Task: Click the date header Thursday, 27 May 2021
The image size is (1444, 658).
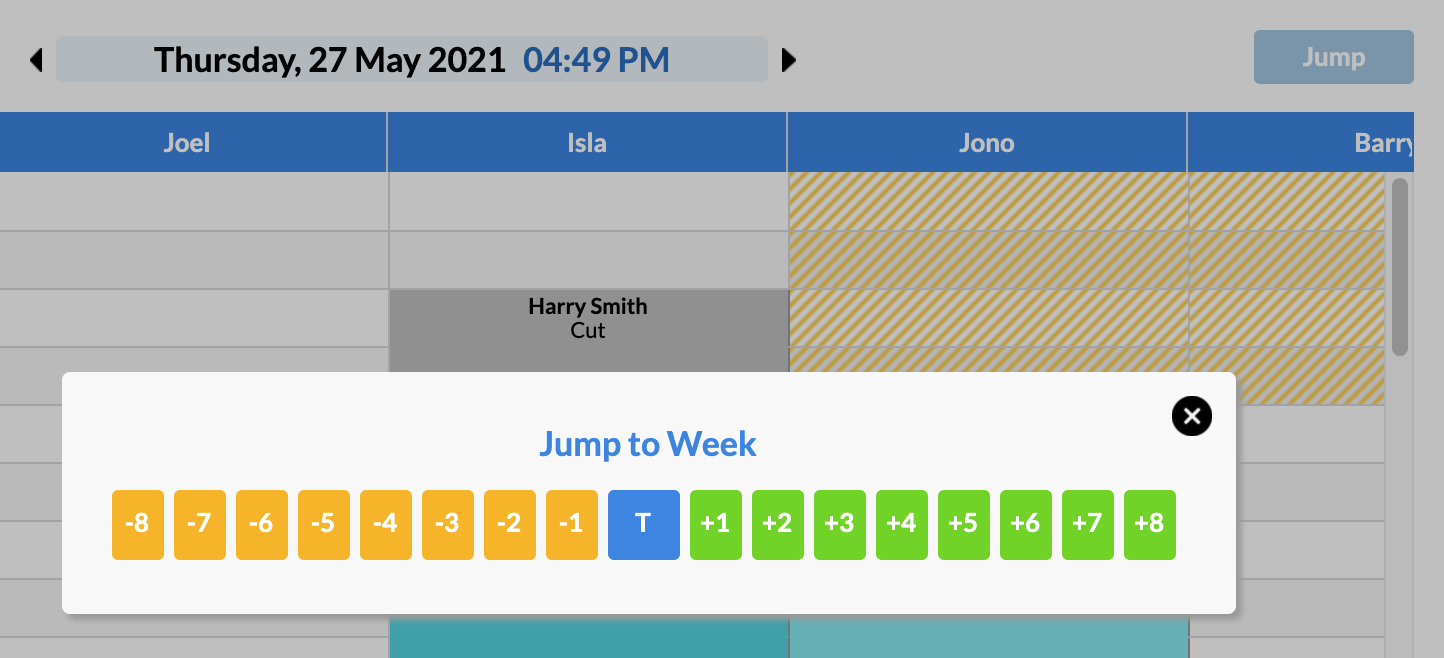Action: (x=328, y=60)
